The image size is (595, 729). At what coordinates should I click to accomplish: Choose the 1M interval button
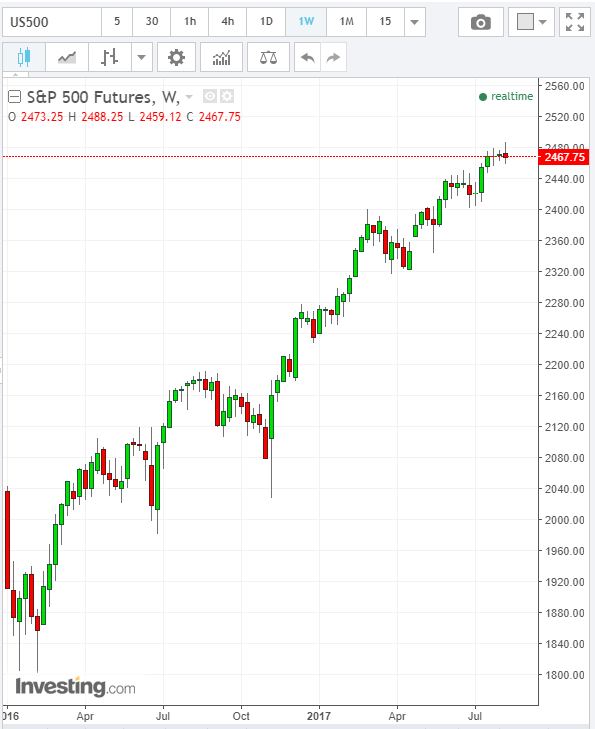[346, 22]
